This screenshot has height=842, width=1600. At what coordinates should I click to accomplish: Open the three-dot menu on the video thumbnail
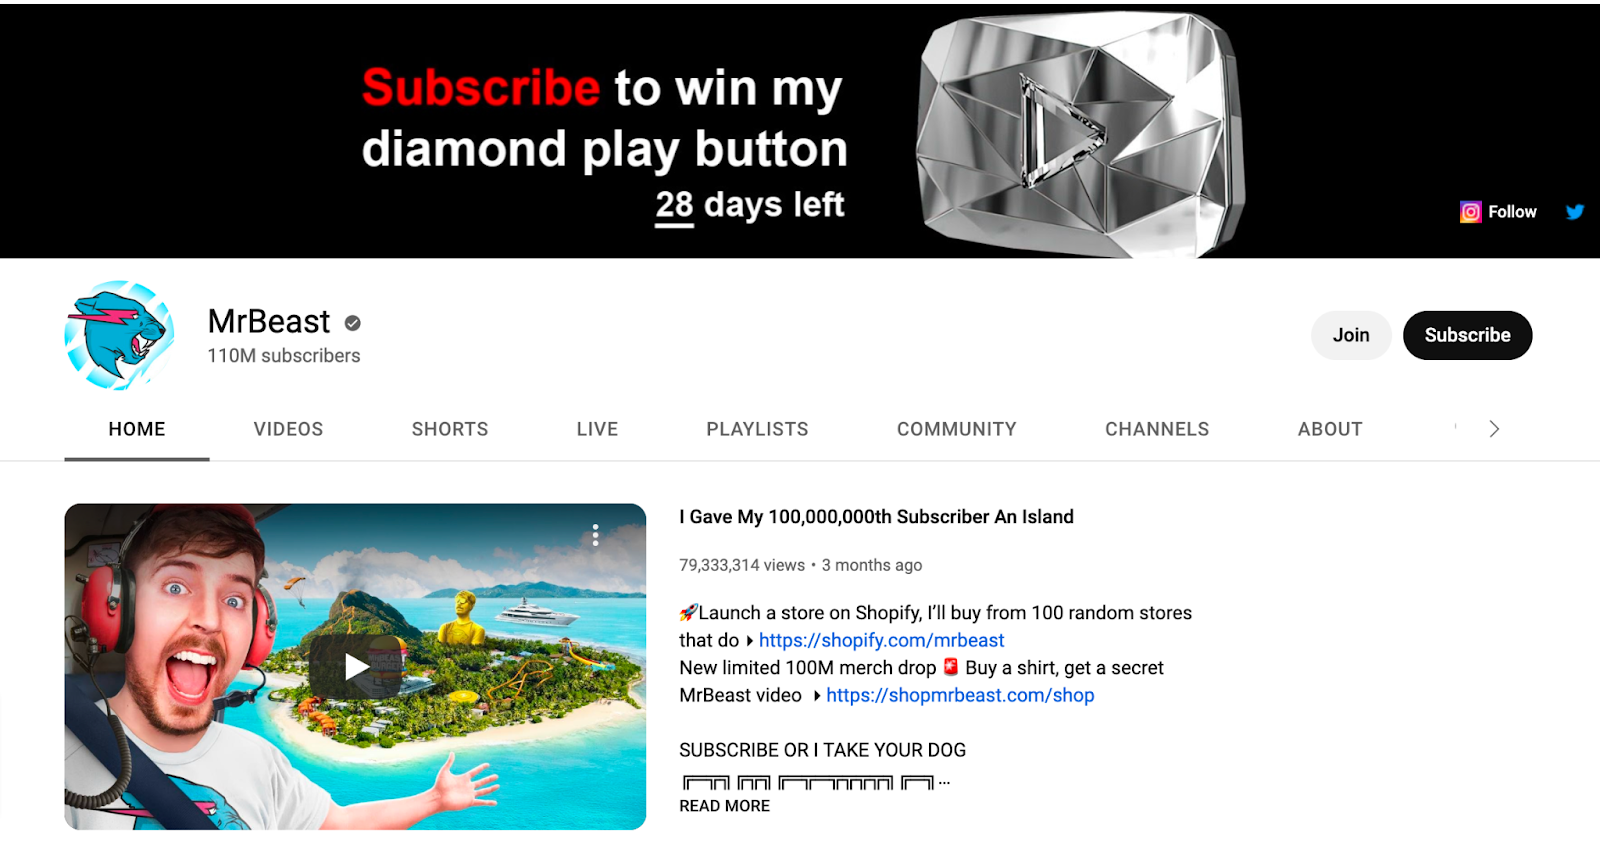595,535
